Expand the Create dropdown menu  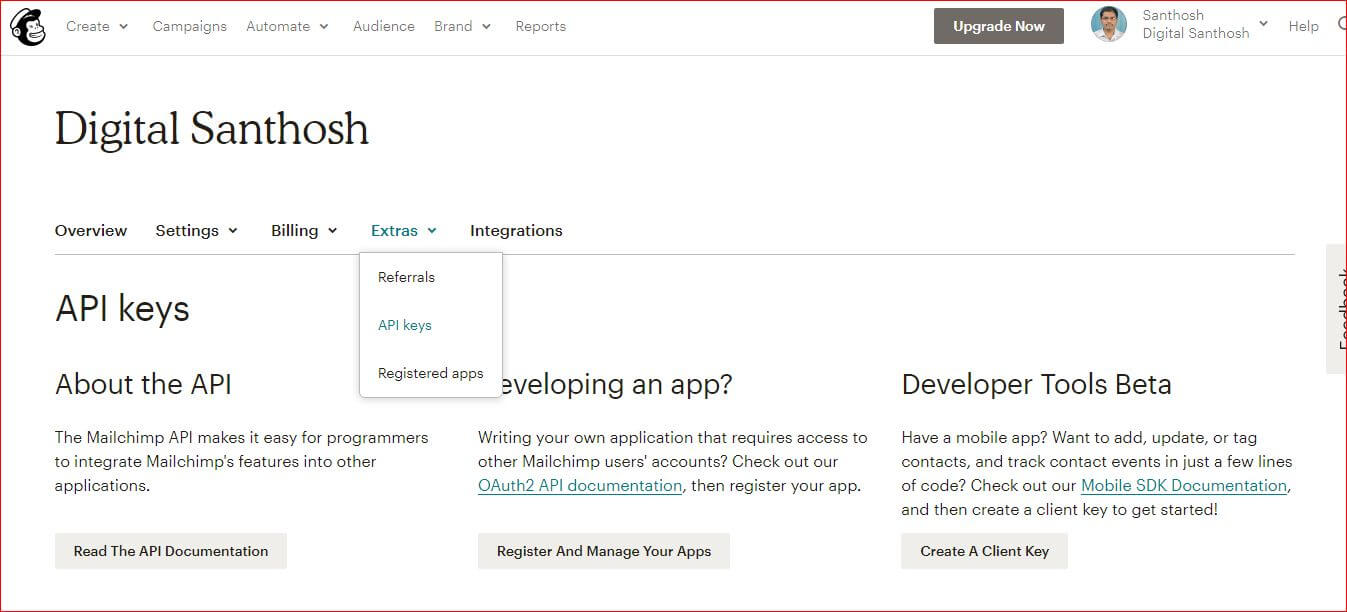(97, 26)
